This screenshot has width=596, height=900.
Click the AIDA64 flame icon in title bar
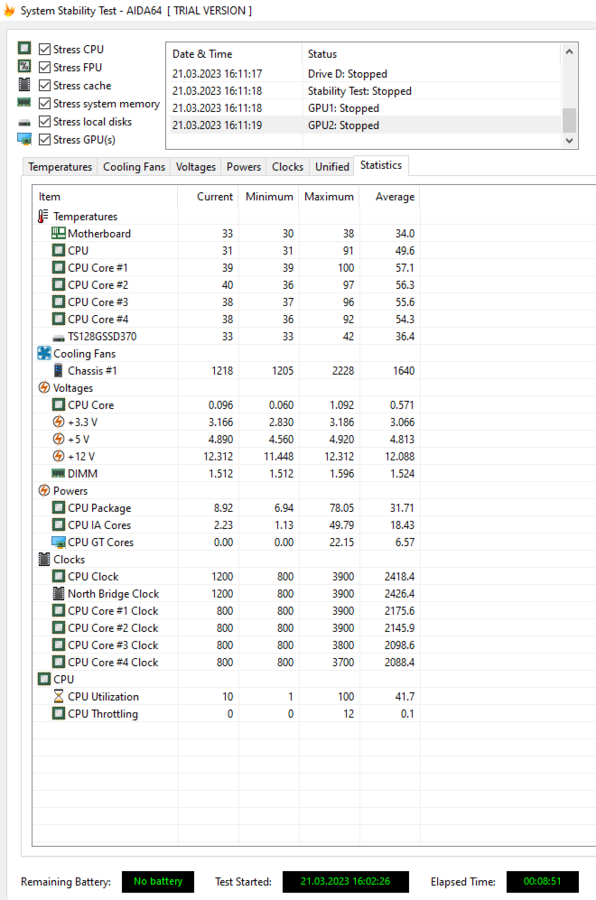9,10
